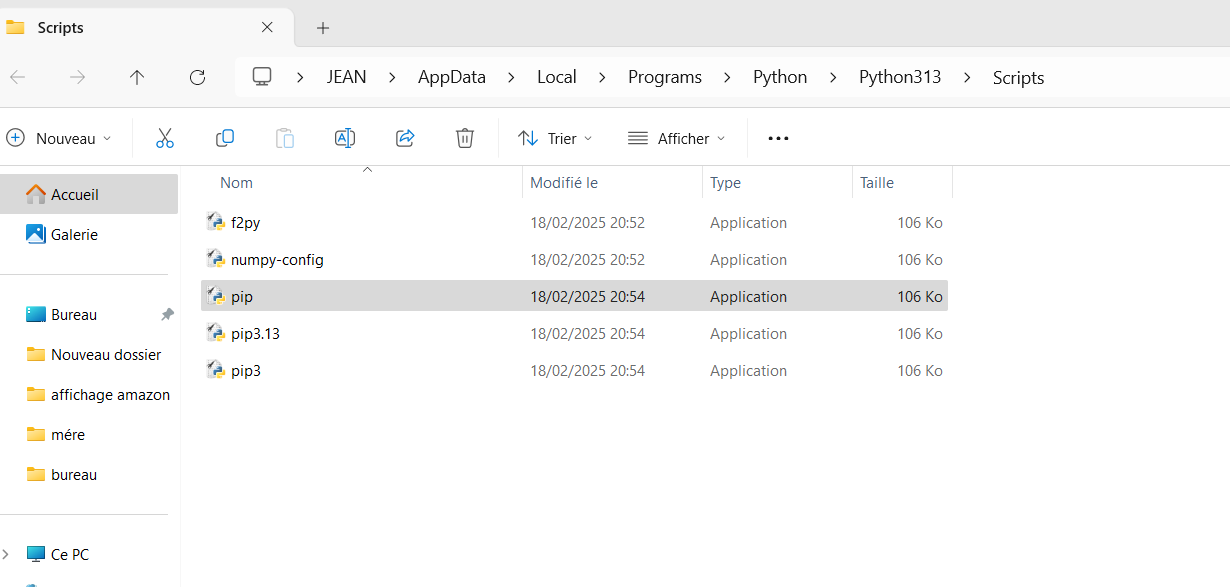Screen dimensions: 1230x587
Task: Go up one folder level
Action: [x=137, y=77]
